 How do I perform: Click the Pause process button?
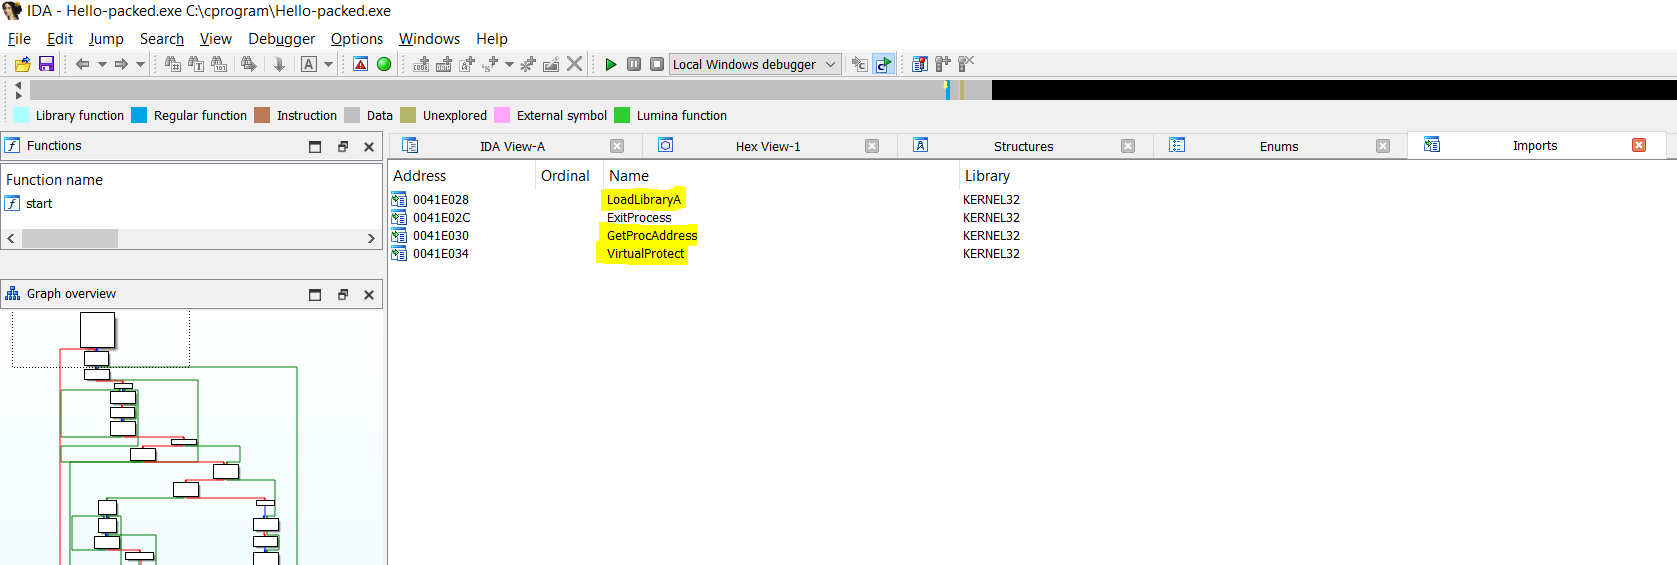click(634, 64)
